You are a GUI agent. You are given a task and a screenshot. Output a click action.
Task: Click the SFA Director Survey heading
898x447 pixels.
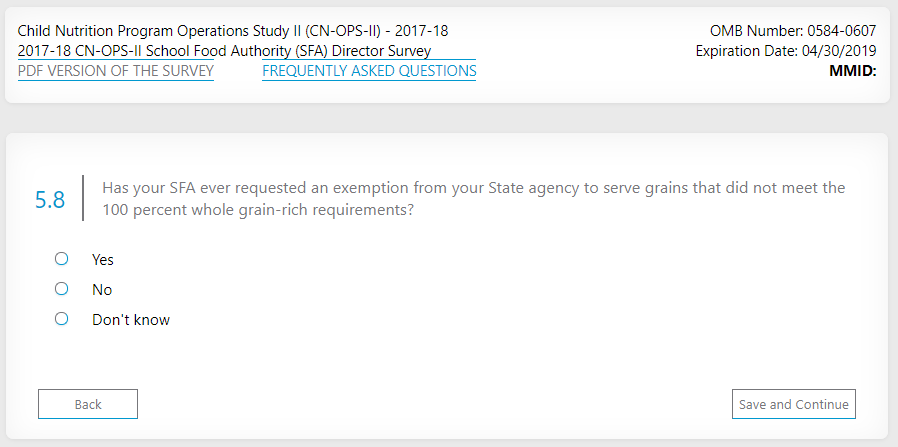[225, 51]
